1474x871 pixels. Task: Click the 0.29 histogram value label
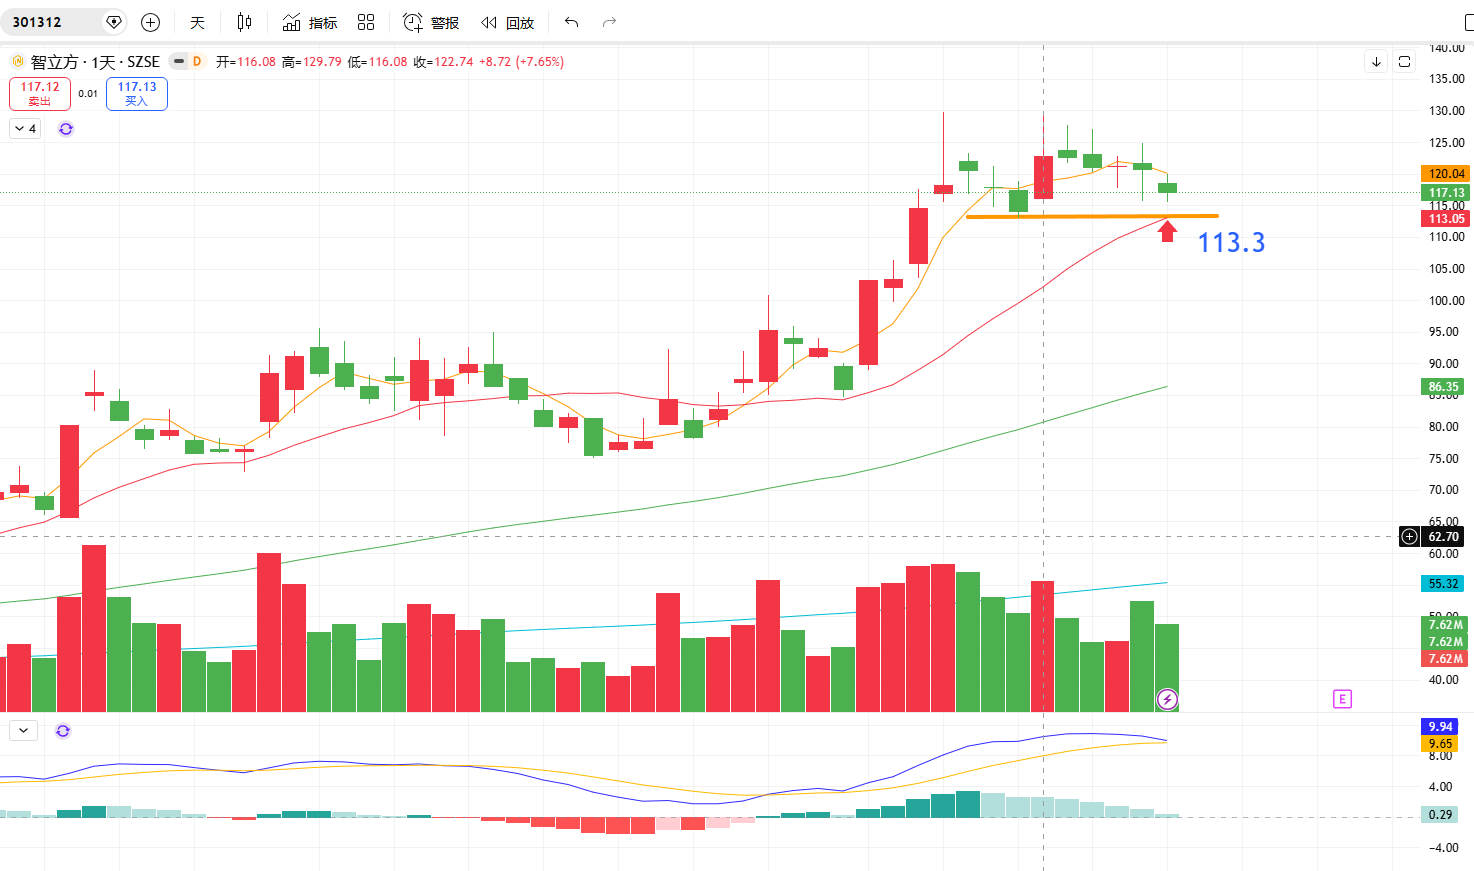tap(1440, 815)
